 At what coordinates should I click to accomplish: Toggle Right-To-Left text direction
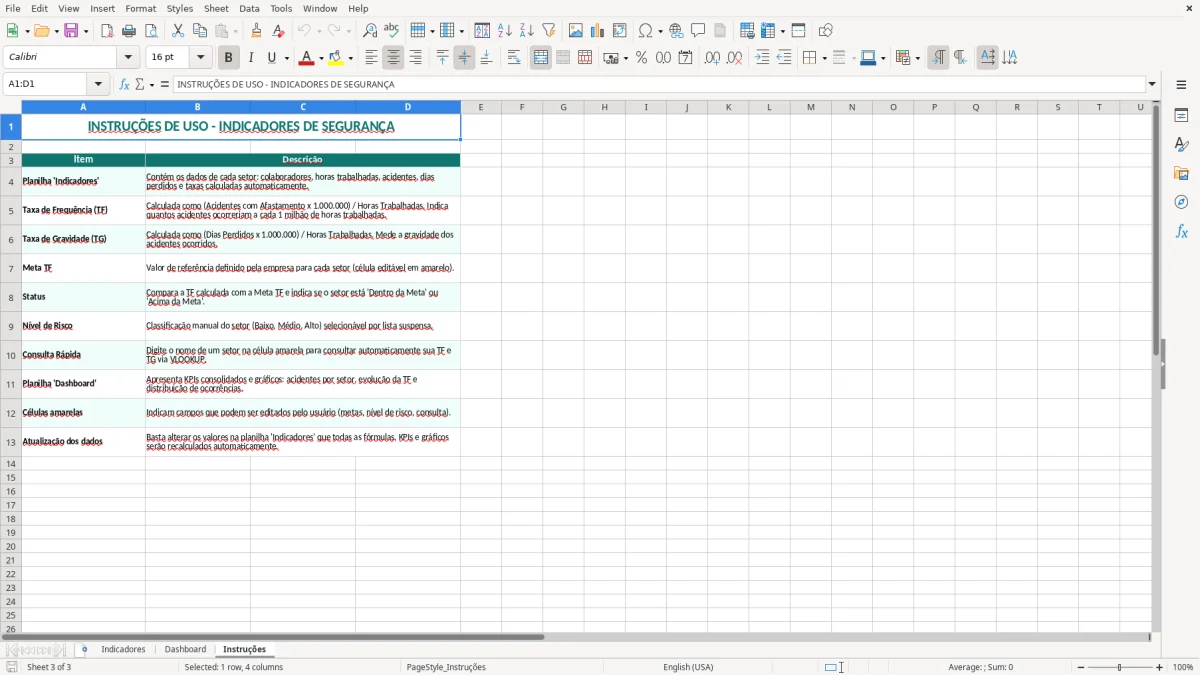click(960, 58)
